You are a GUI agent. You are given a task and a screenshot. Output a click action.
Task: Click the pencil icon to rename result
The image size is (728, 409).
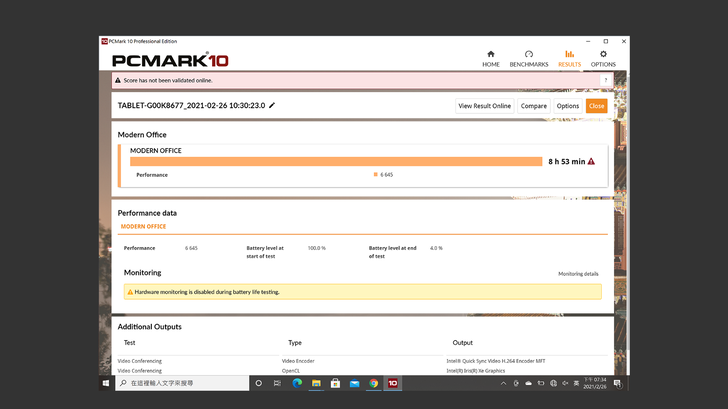point(272,105)
